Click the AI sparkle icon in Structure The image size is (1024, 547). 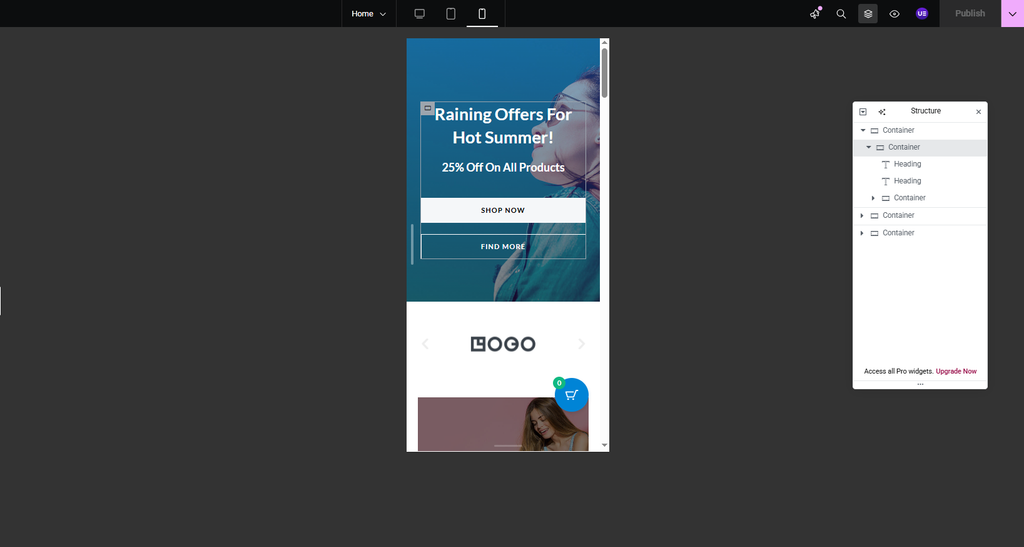pos(882,112)
